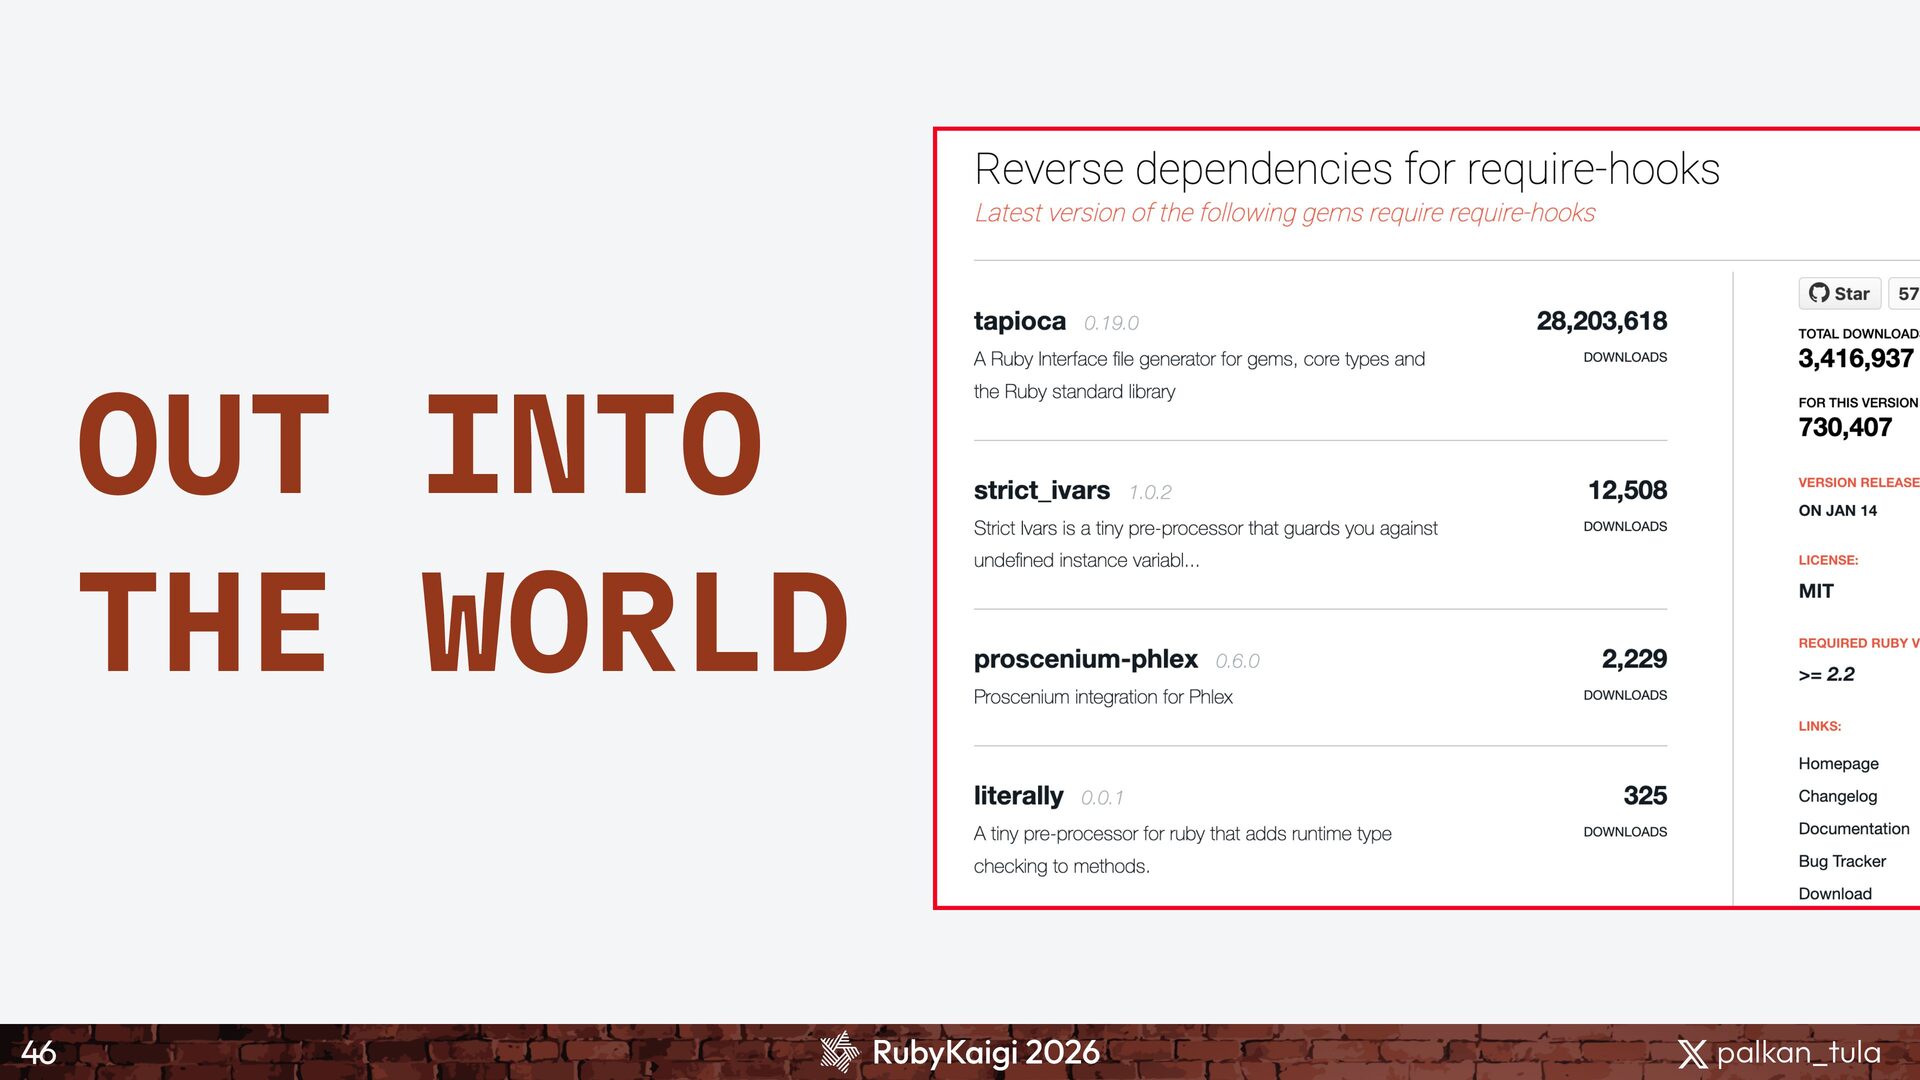Click the palkan_tula handle
This screenshot has height=1080, width=1920.
tap(1798, 1053)
